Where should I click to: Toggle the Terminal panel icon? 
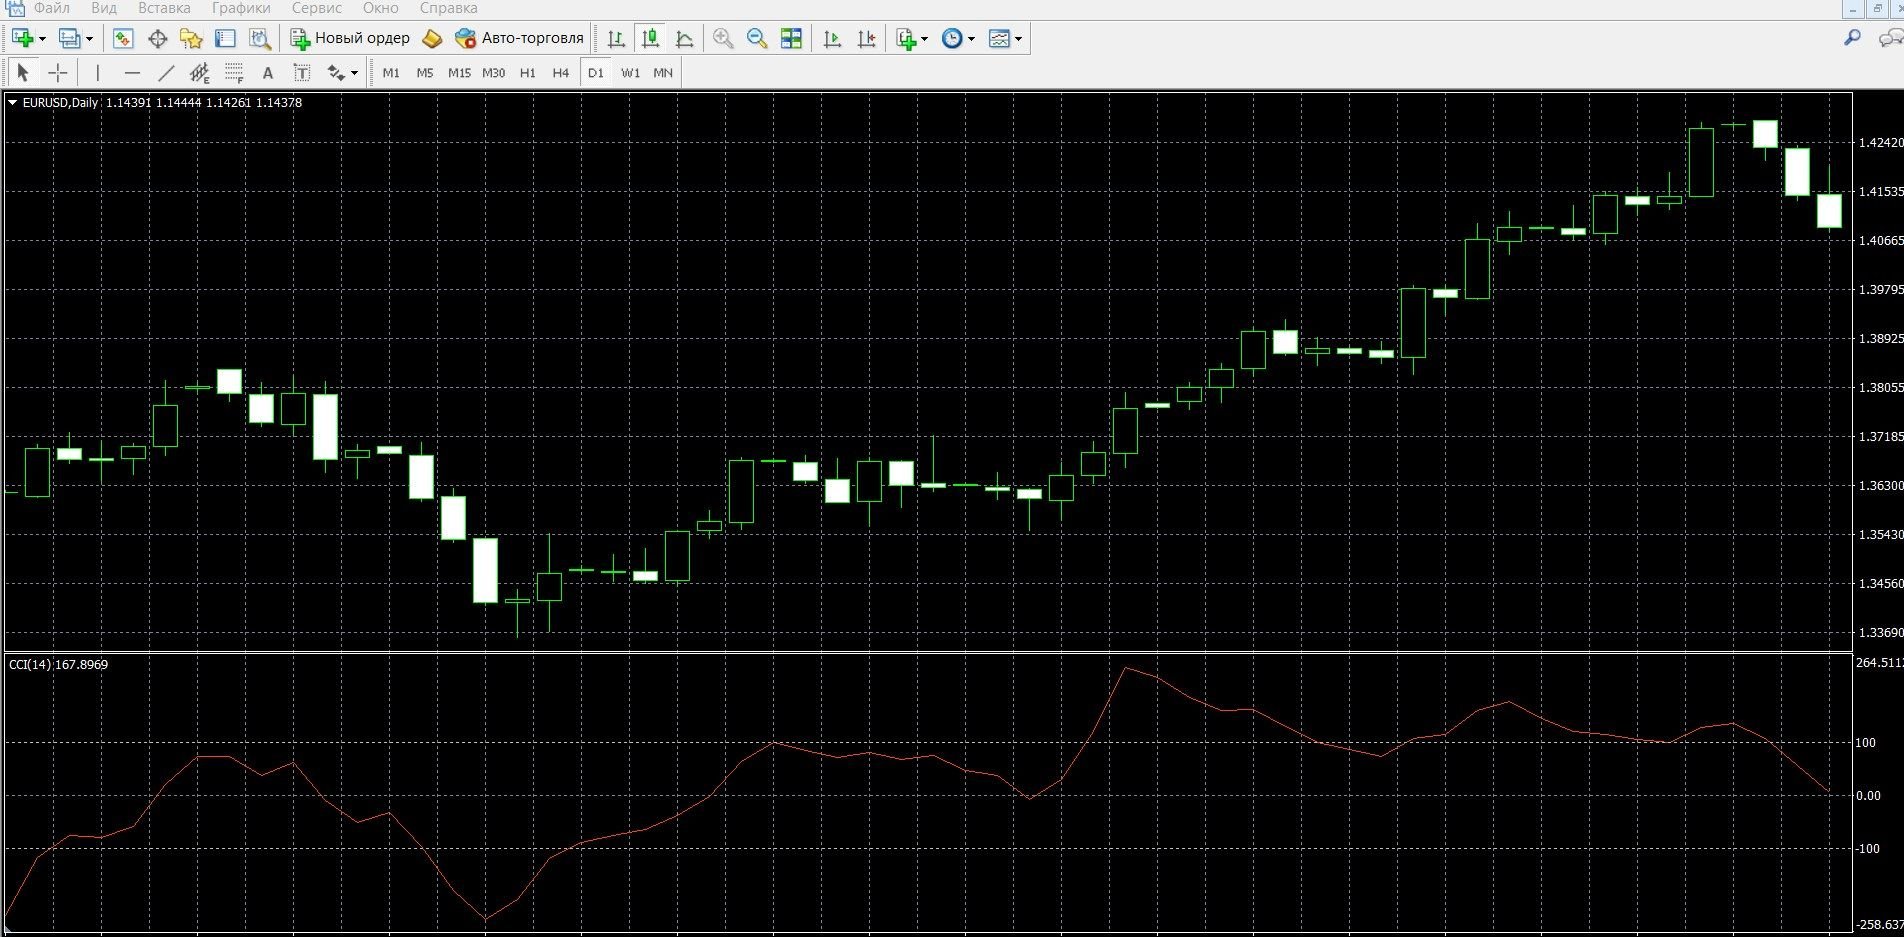[225, 39]
